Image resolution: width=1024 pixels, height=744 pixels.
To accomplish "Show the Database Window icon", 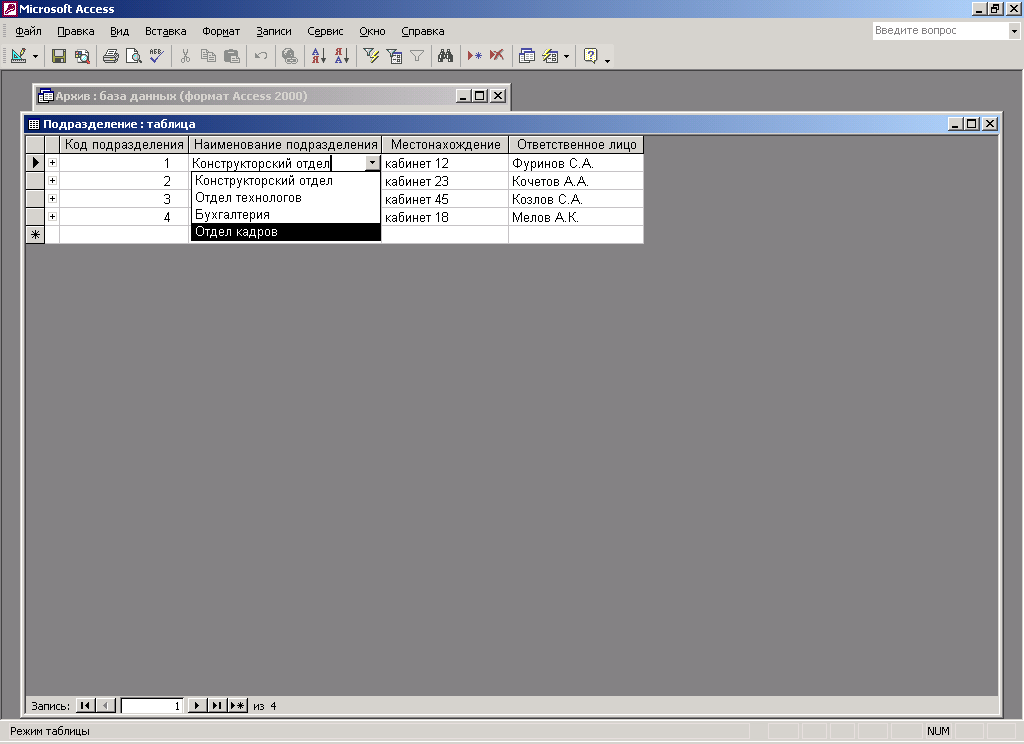I will (526, 56).
